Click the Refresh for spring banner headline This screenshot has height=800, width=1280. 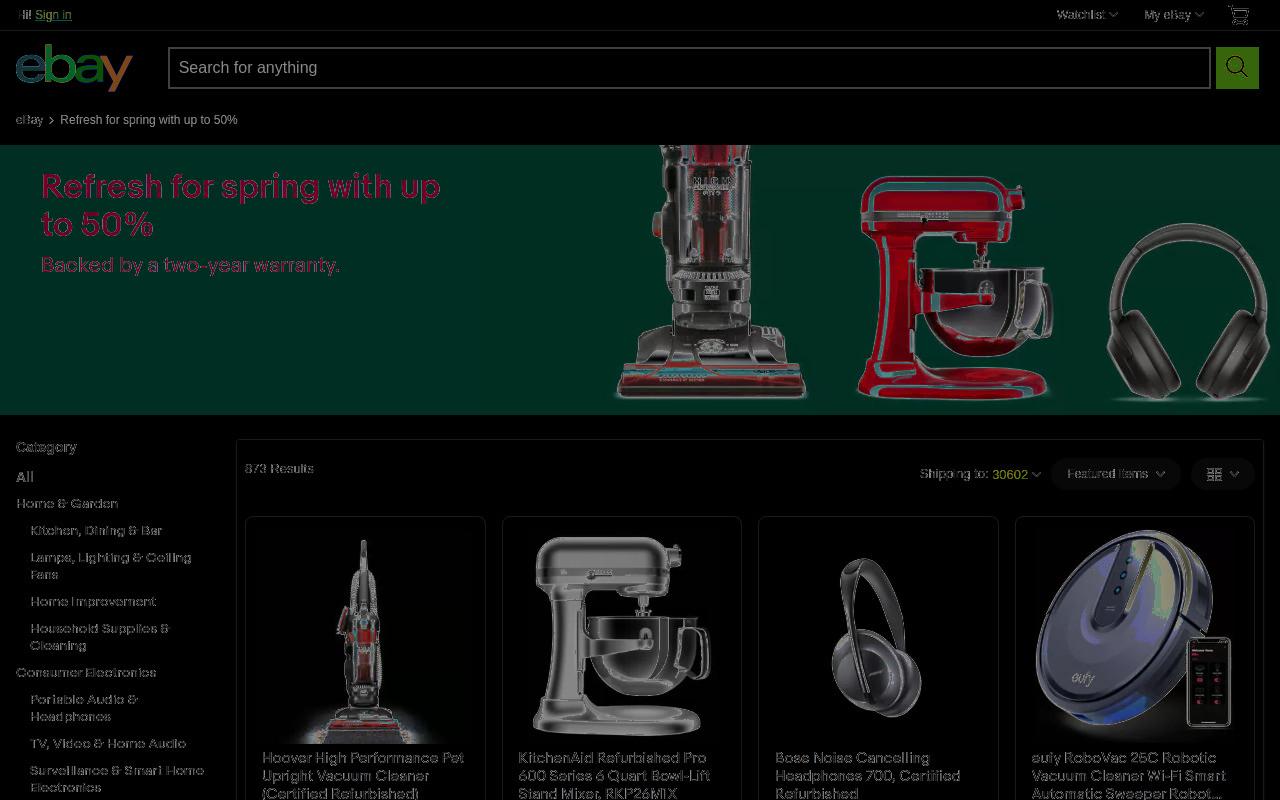coord(241,205)
